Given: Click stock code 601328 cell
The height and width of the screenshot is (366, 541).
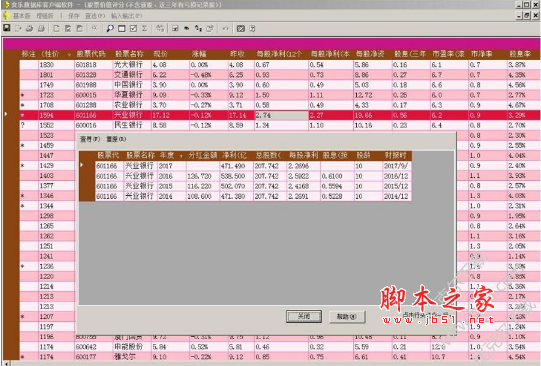Looking at the screenshot, I should (94, 75).
